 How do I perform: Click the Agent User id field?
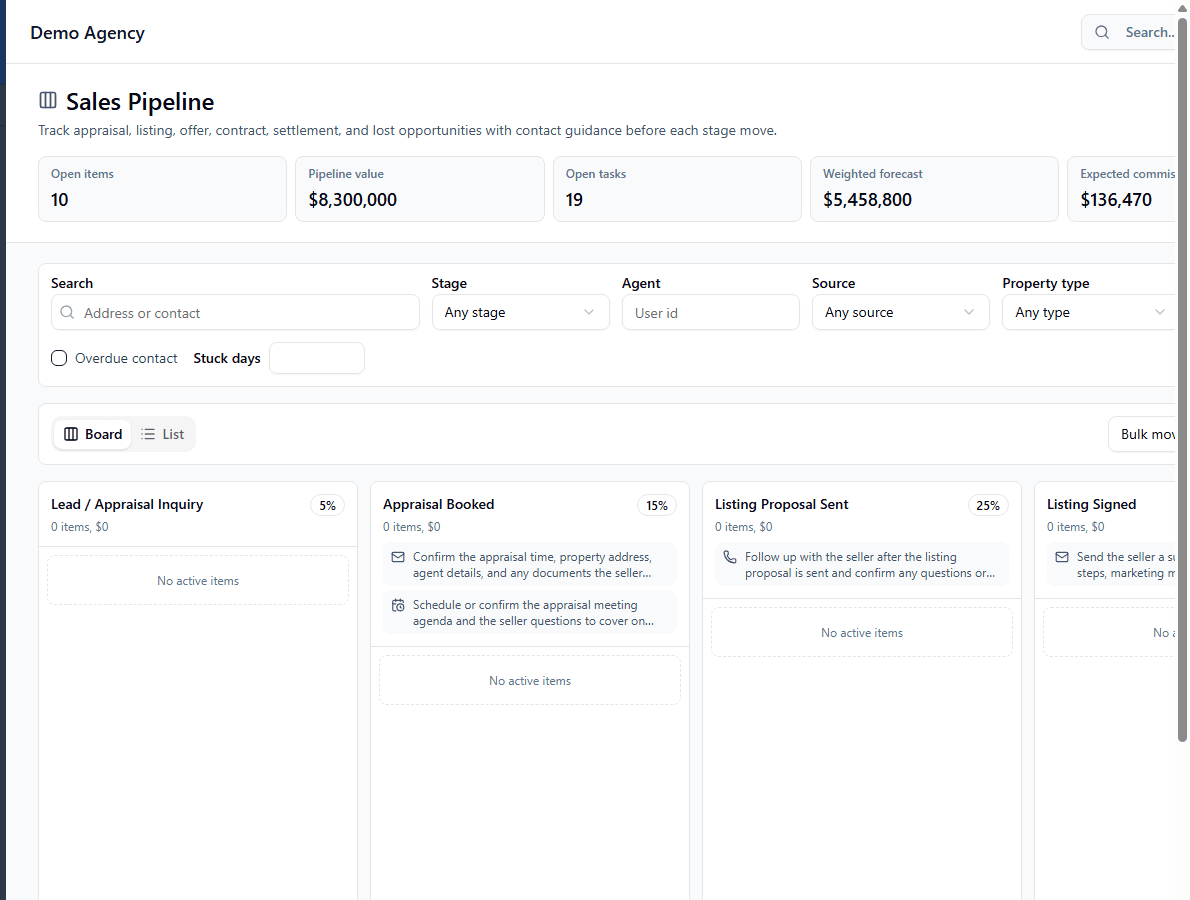pos(711,313)
